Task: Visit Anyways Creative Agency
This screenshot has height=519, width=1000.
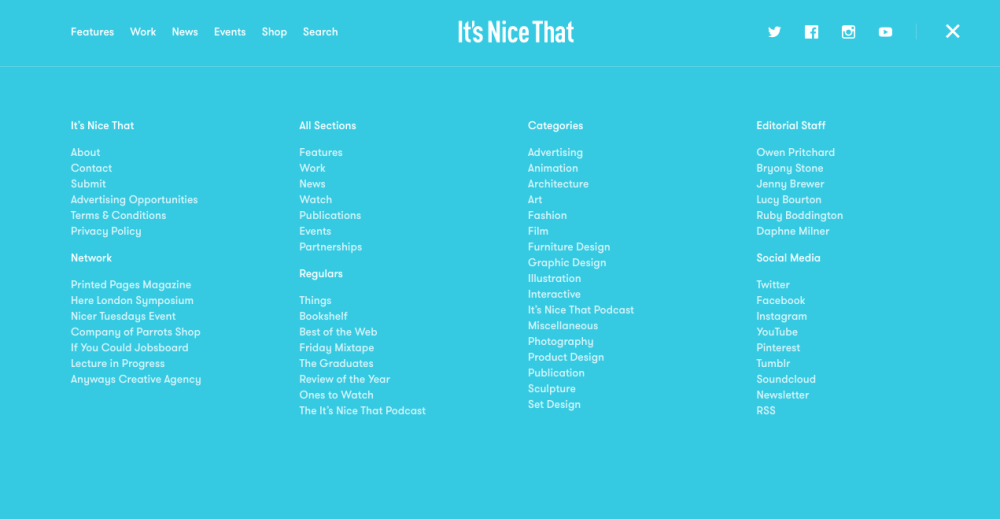Action: click(x=136, y=379)
